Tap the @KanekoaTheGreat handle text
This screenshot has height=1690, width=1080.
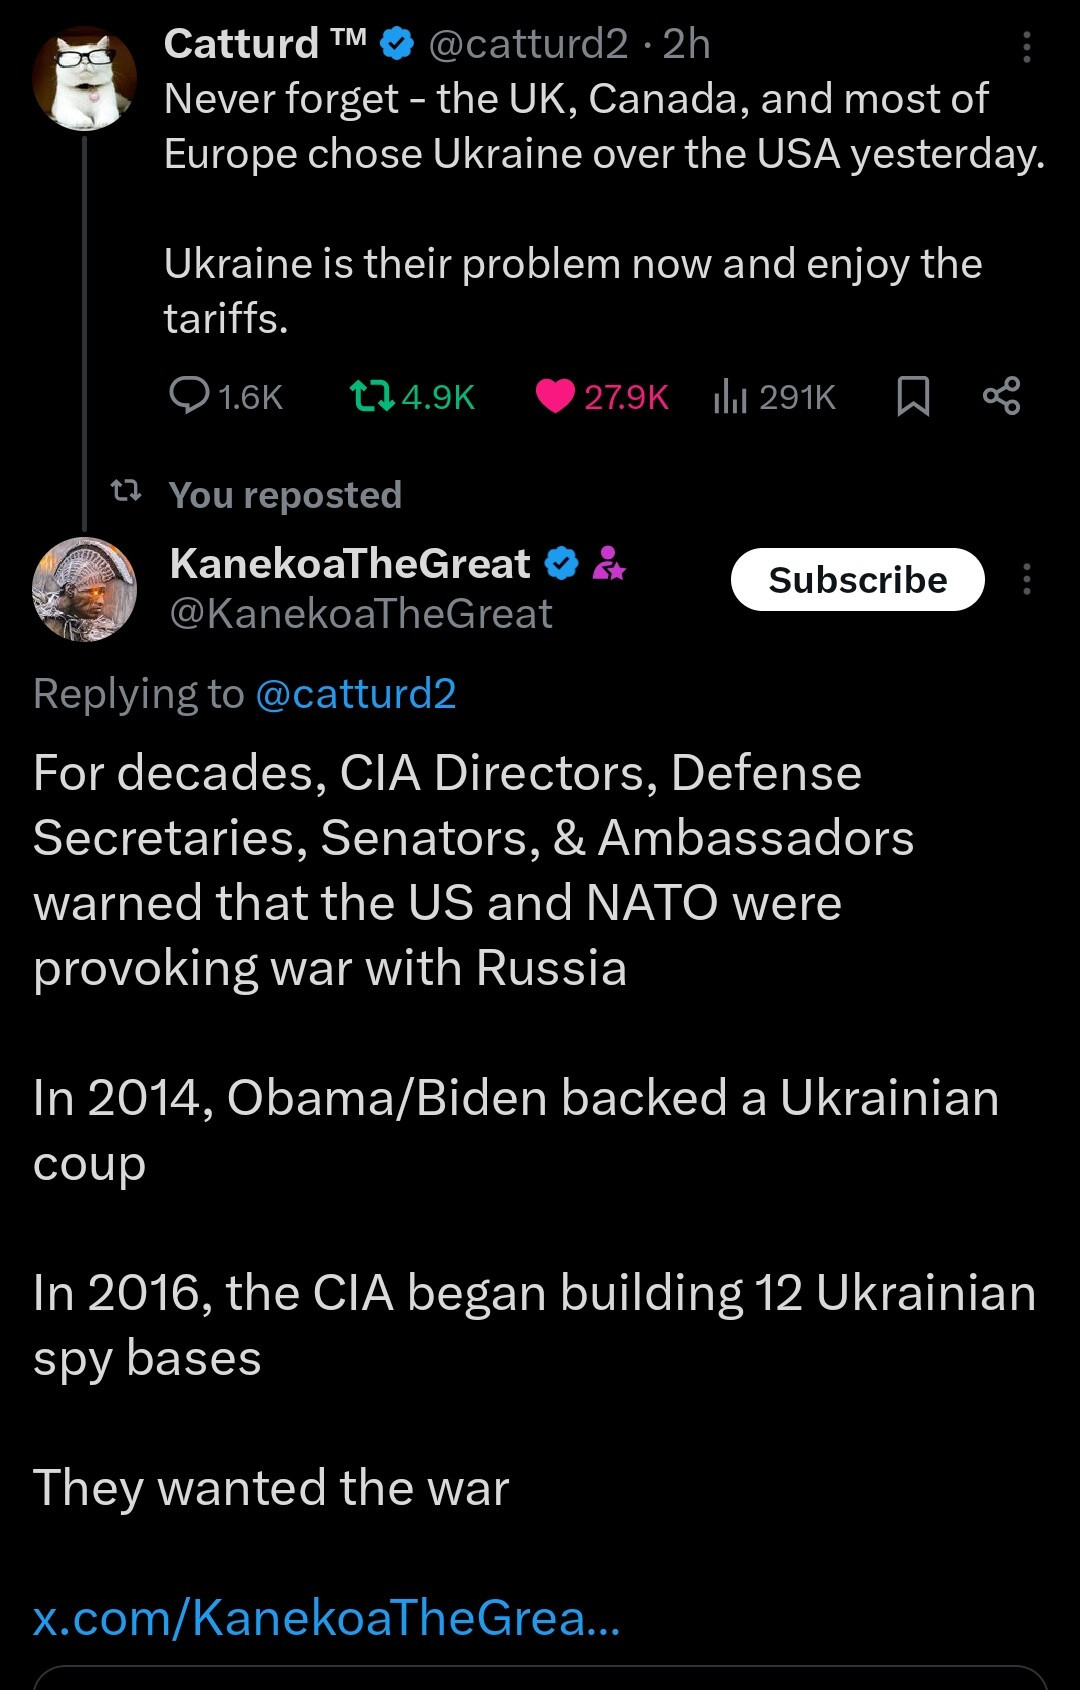(x=361, y=614)
